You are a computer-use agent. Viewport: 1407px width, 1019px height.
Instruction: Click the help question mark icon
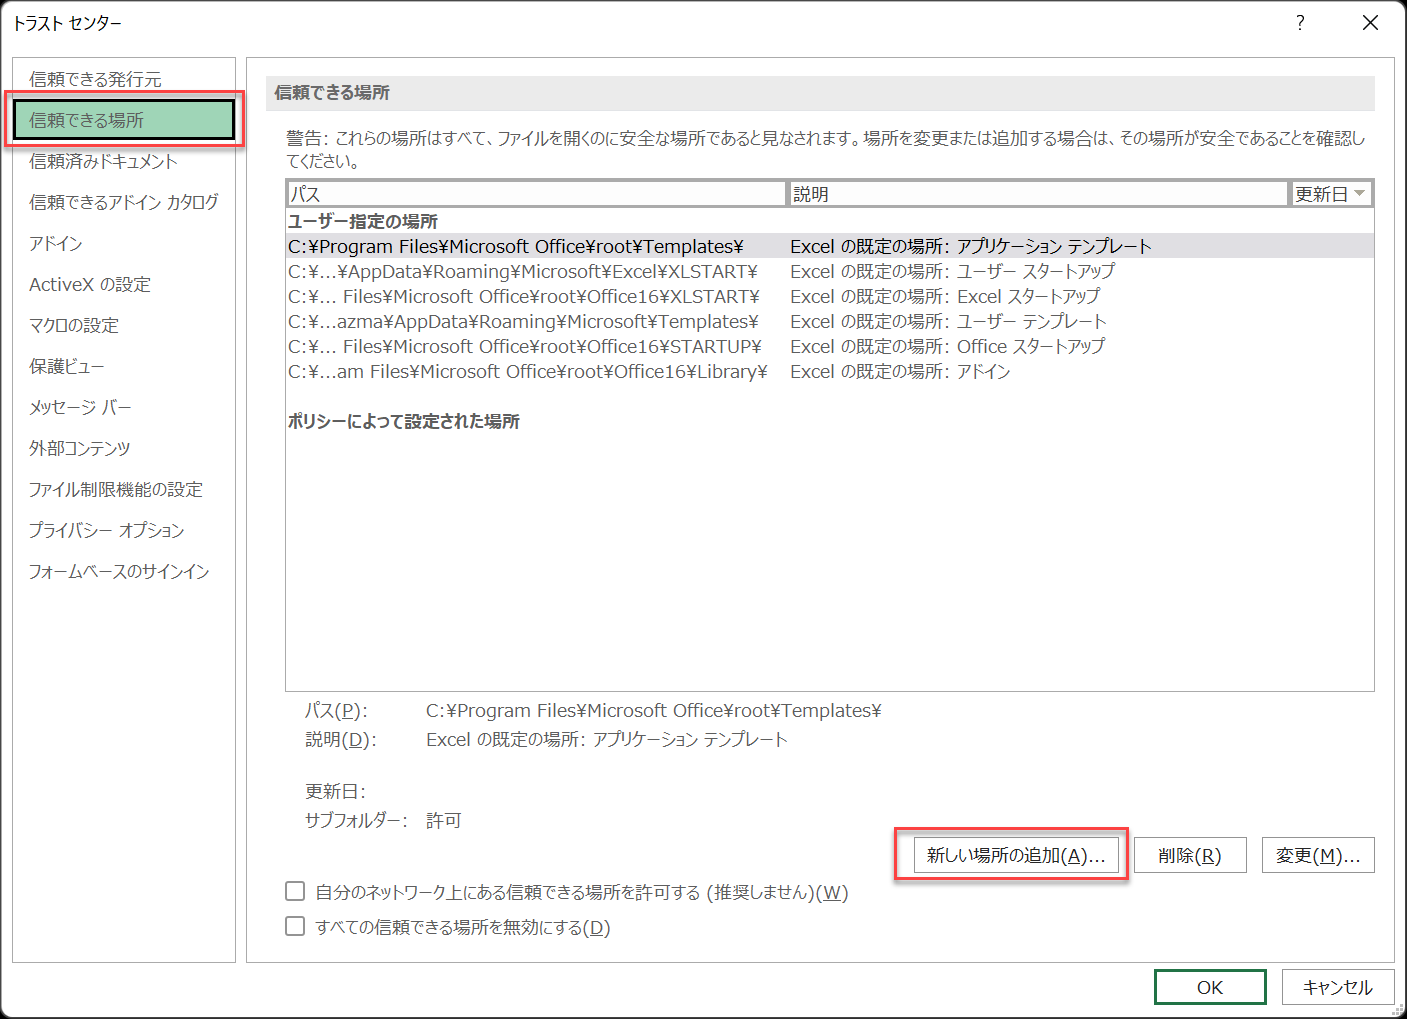(x=1299, y=23)
